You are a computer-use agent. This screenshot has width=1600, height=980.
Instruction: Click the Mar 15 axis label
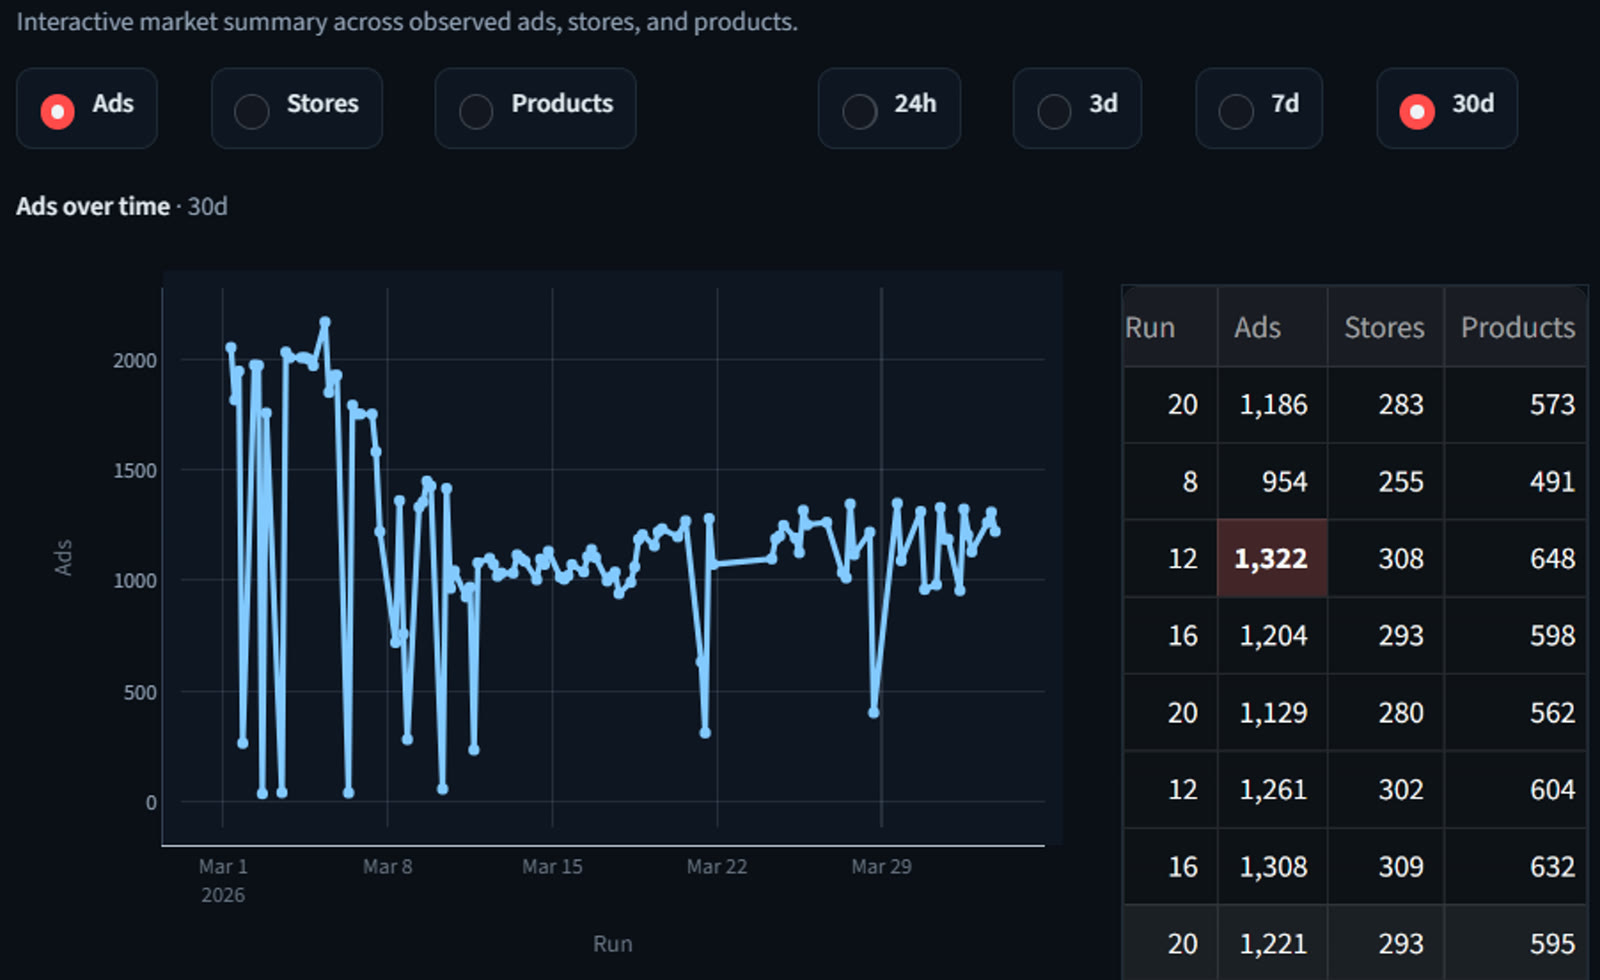(x=552, y=867)
